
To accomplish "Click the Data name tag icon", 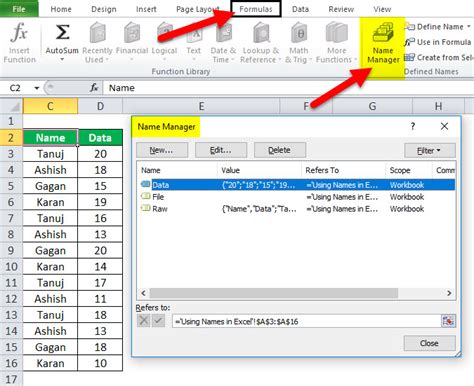I will pos(145,184).
